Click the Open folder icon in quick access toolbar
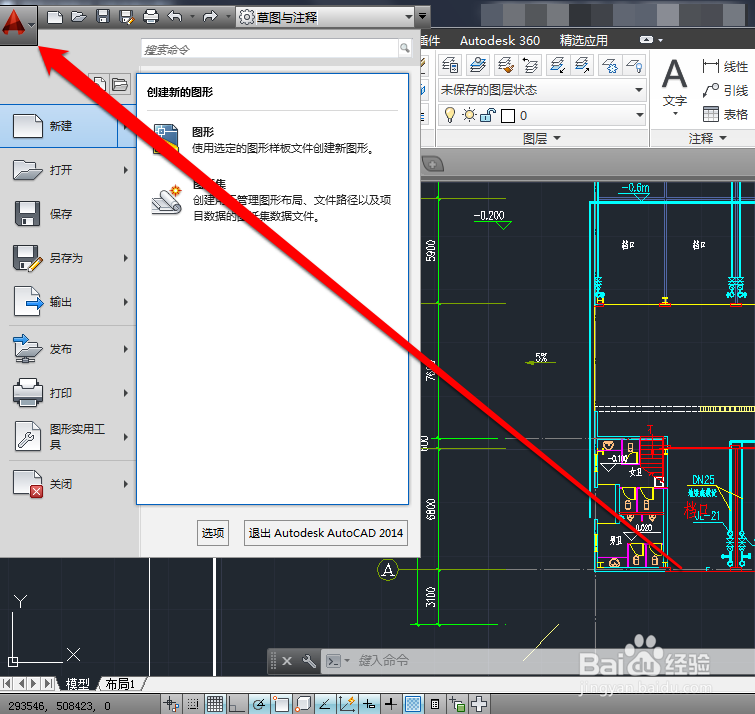 tap(78, 17)
